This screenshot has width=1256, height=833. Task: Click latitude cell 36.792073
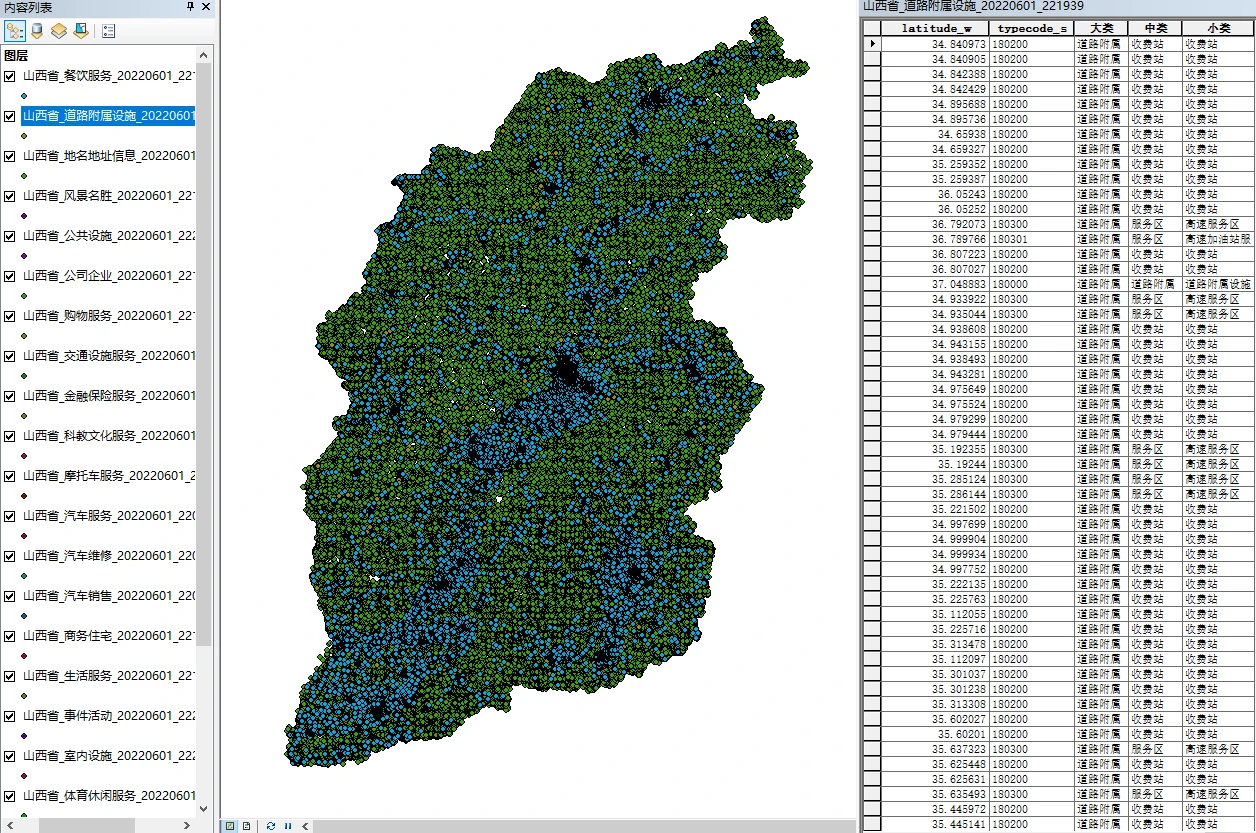(935, 224)
